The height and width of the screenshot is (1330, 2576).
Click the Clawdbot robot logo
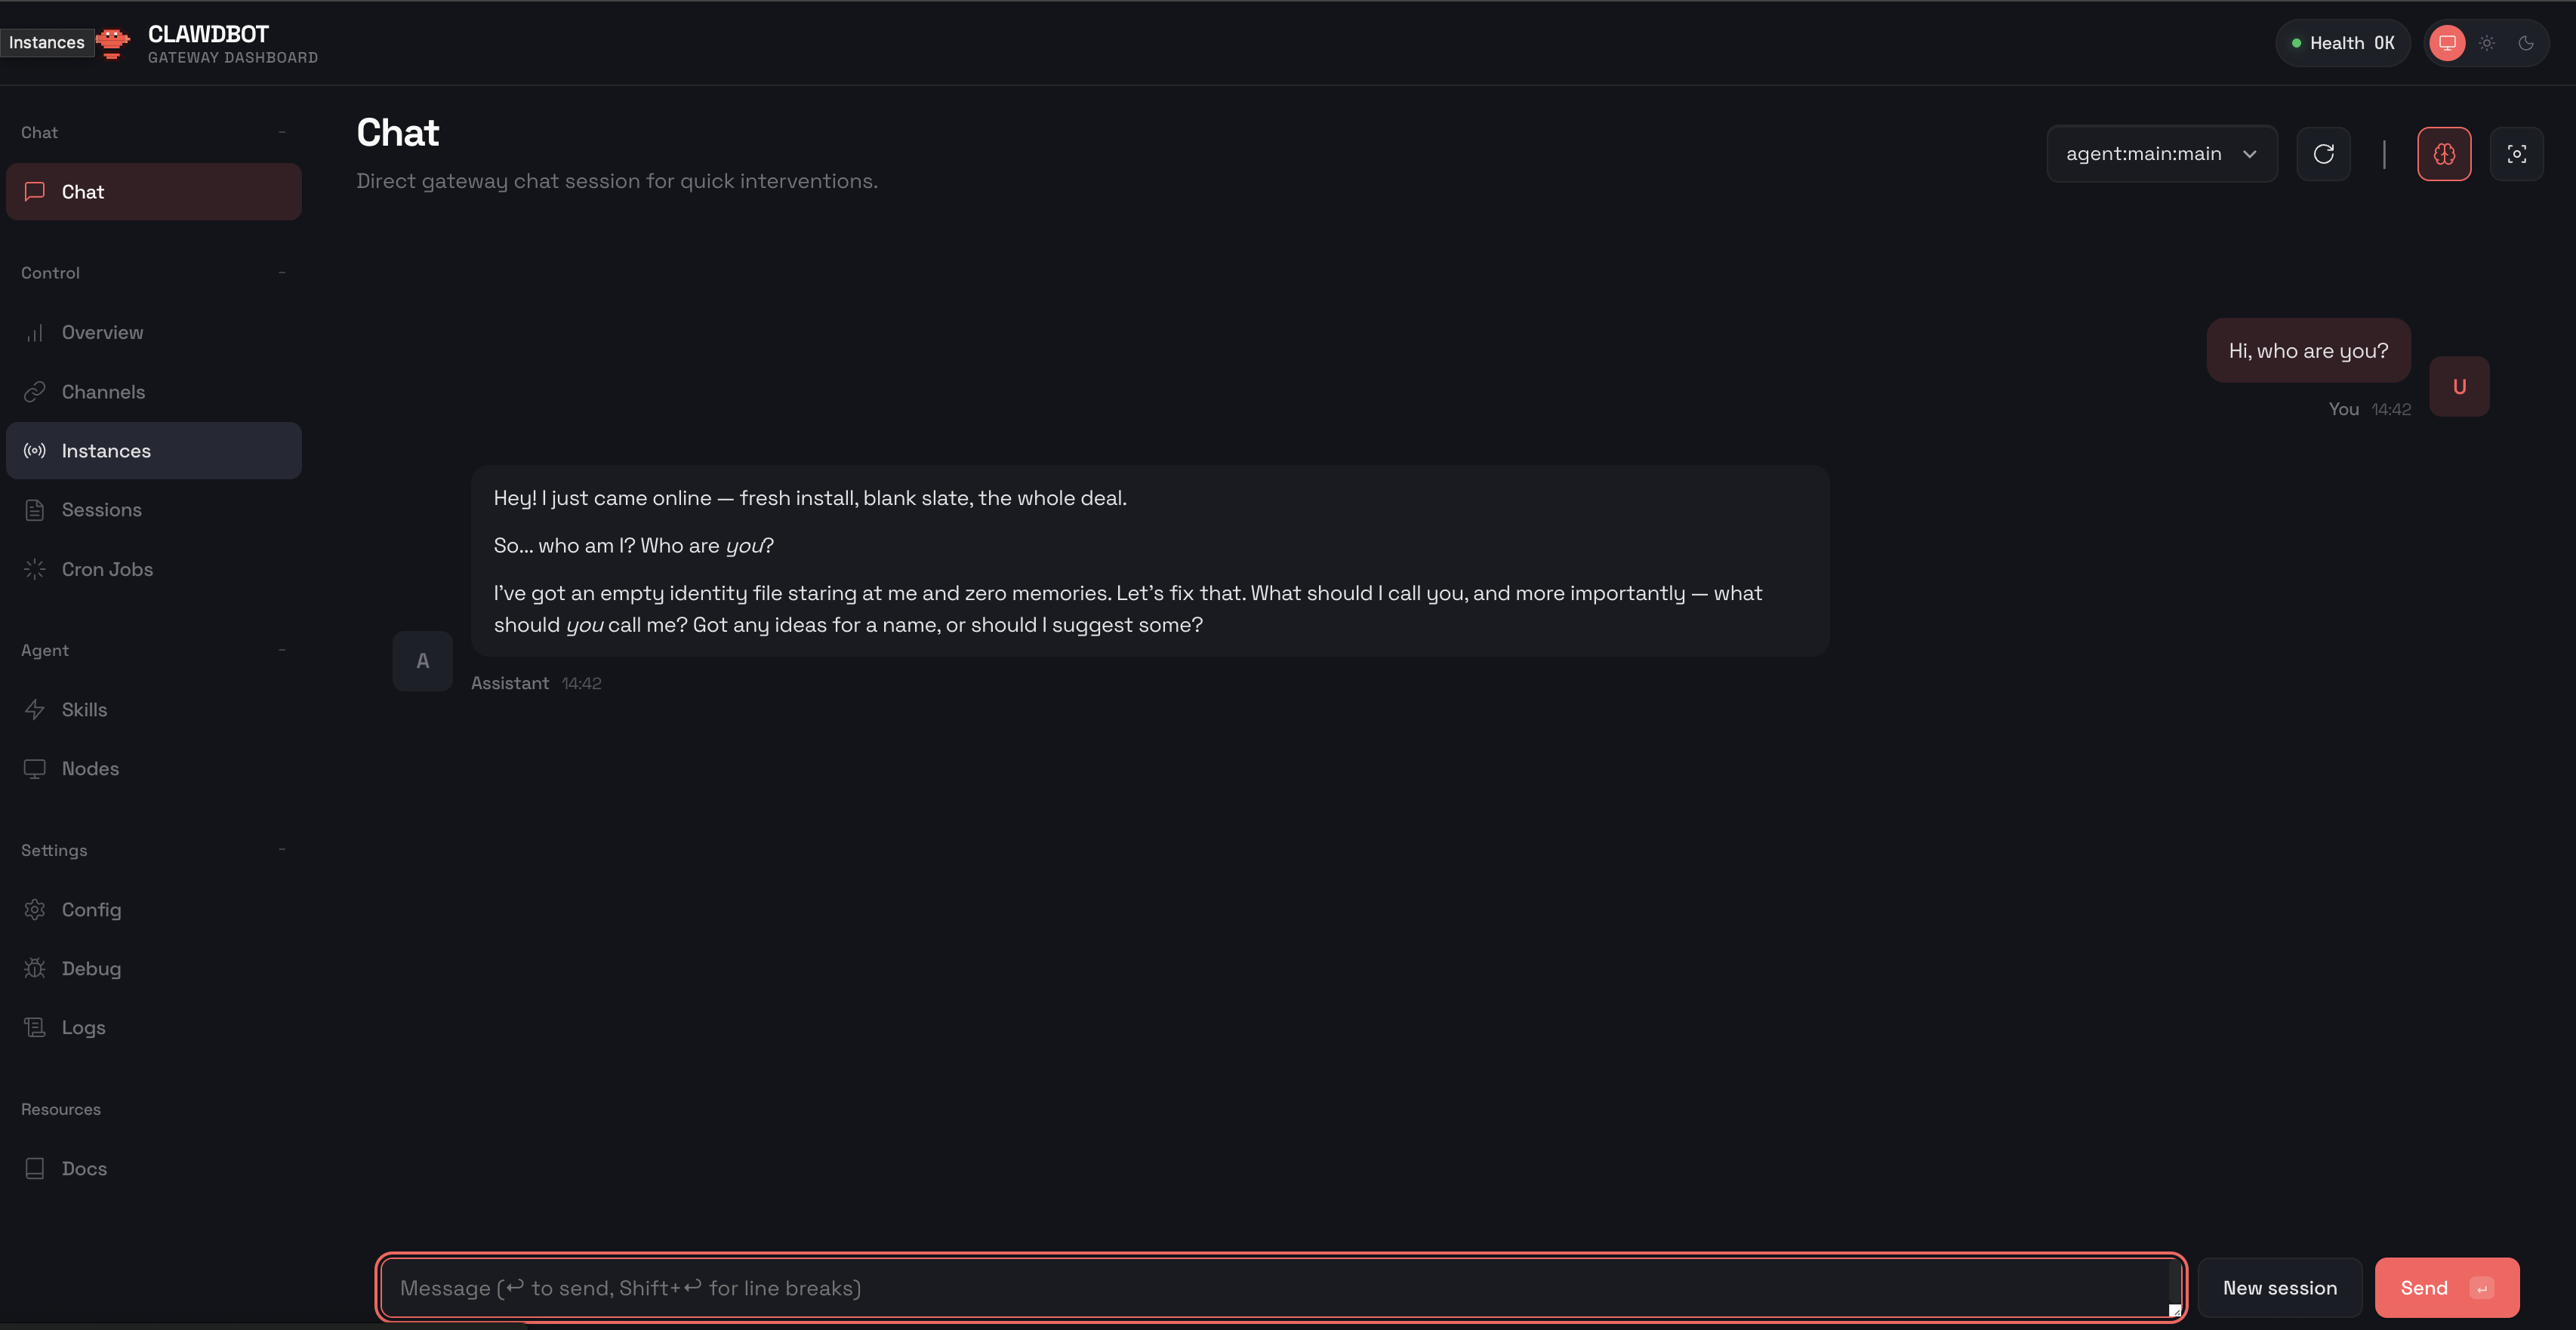113,42
